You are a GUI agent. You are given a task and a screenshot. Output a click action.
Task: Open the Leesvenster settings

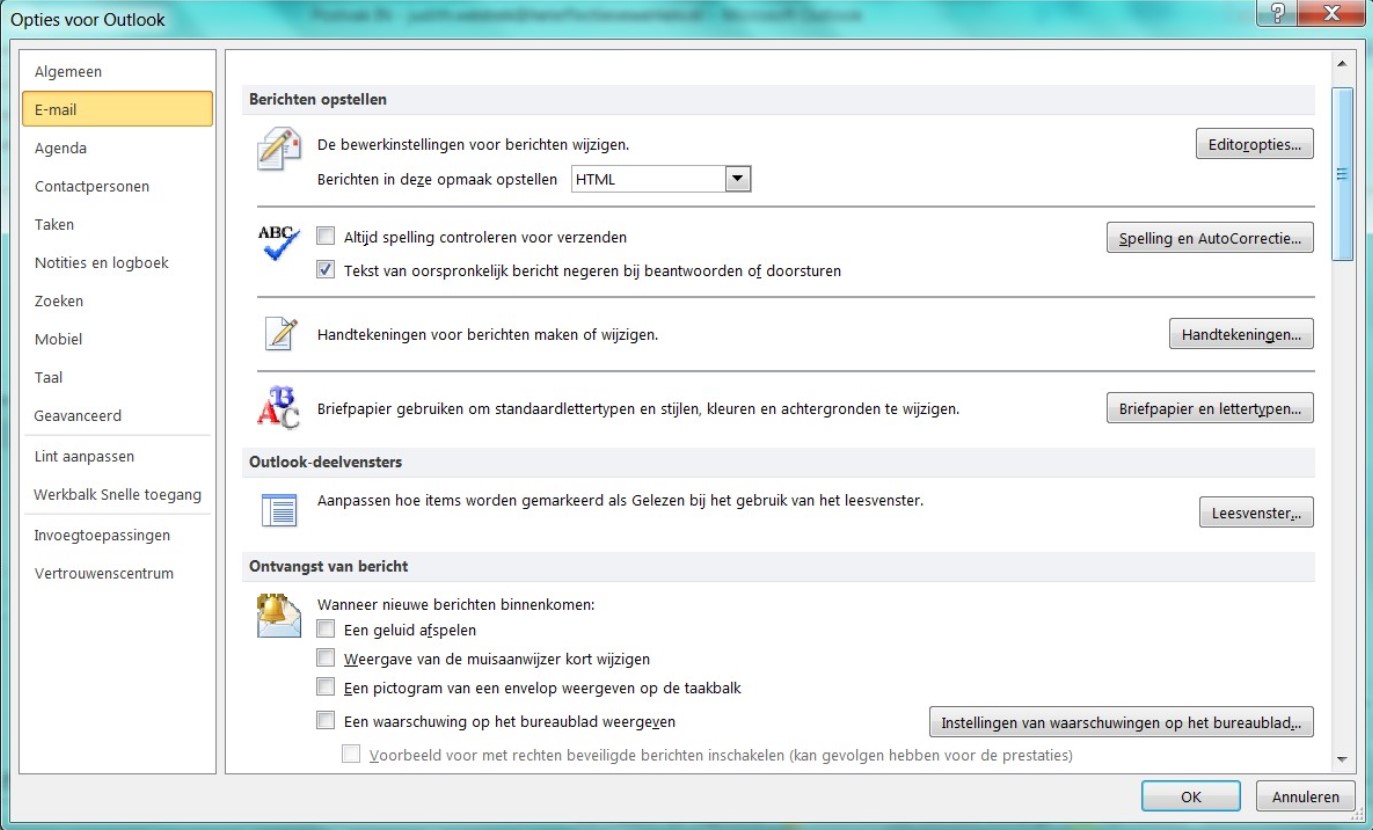[x=1256, y=512]
